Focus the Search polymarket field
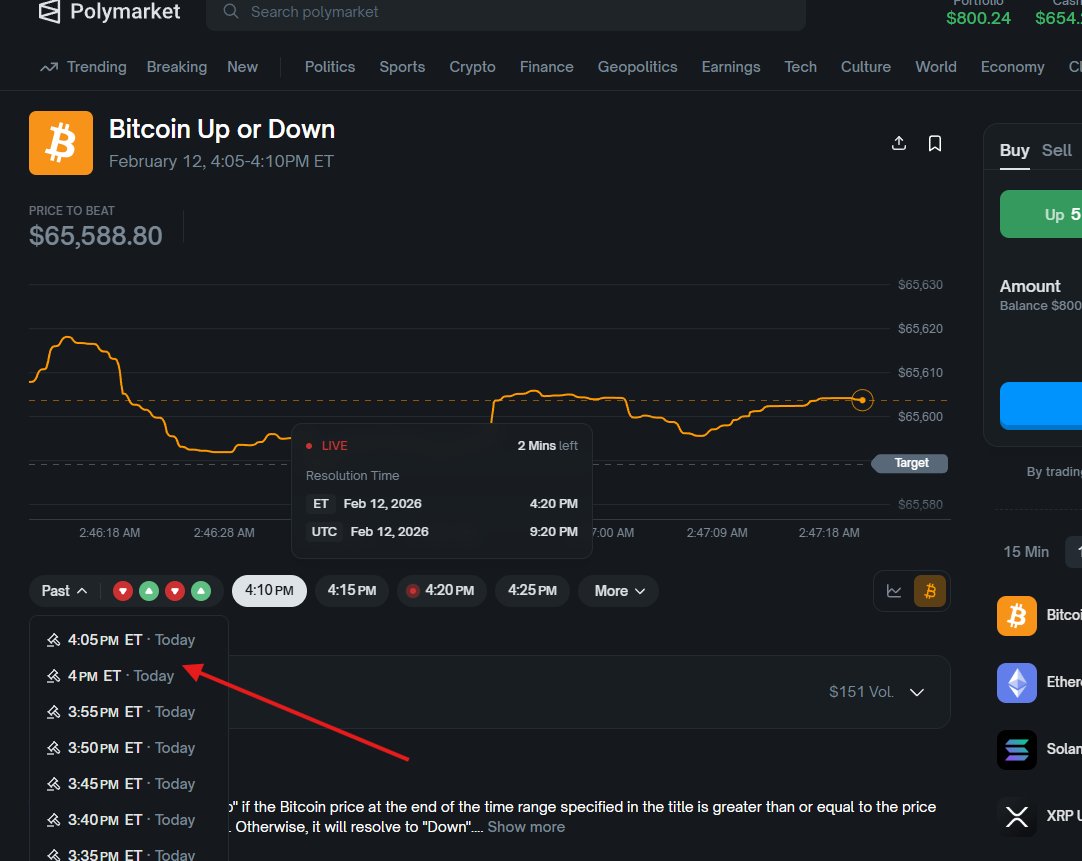 tap(506, 12)
